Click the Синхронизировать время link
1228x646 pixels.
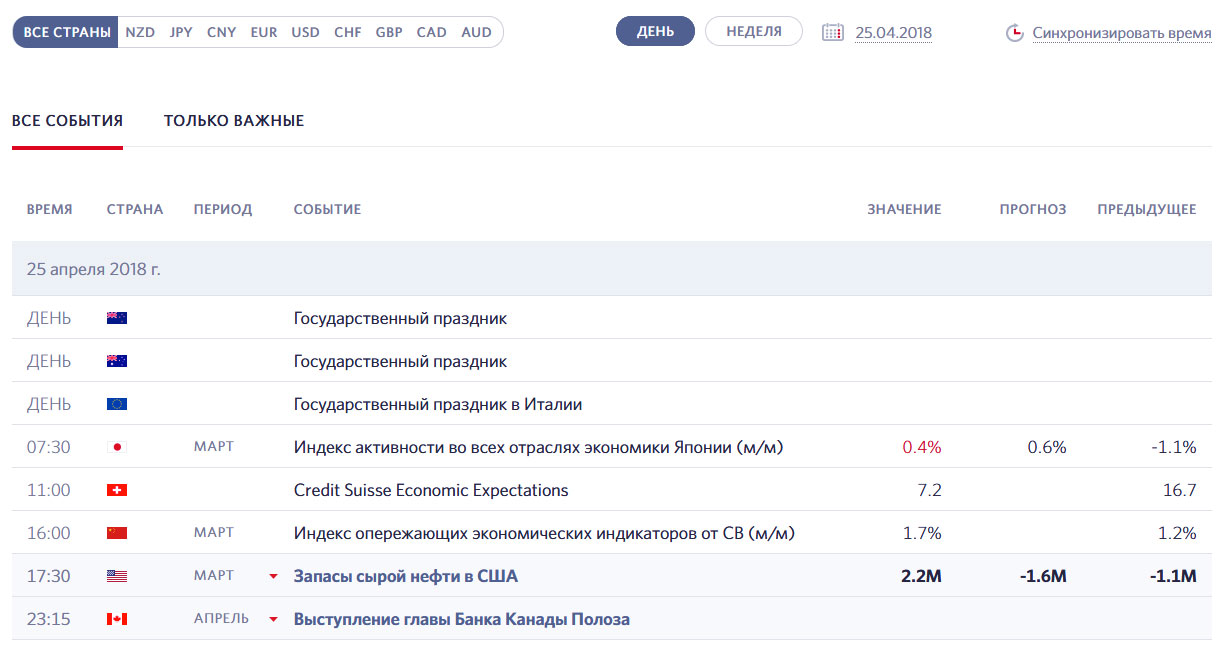pyautogui.click(x=1121, y=33)
